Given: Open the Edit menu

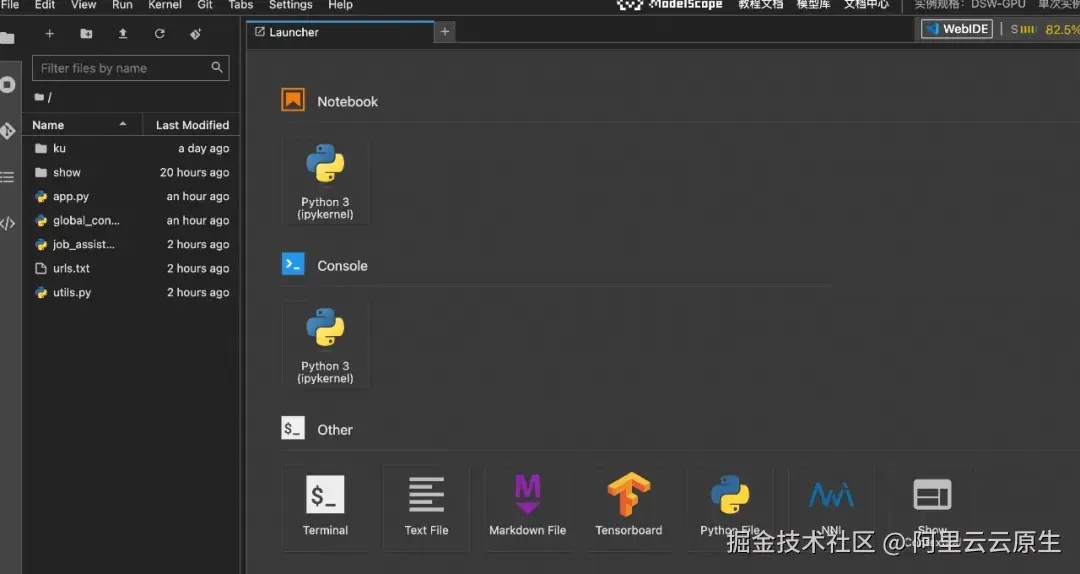Looking at the screenshot, I should [x=45, y=5].
